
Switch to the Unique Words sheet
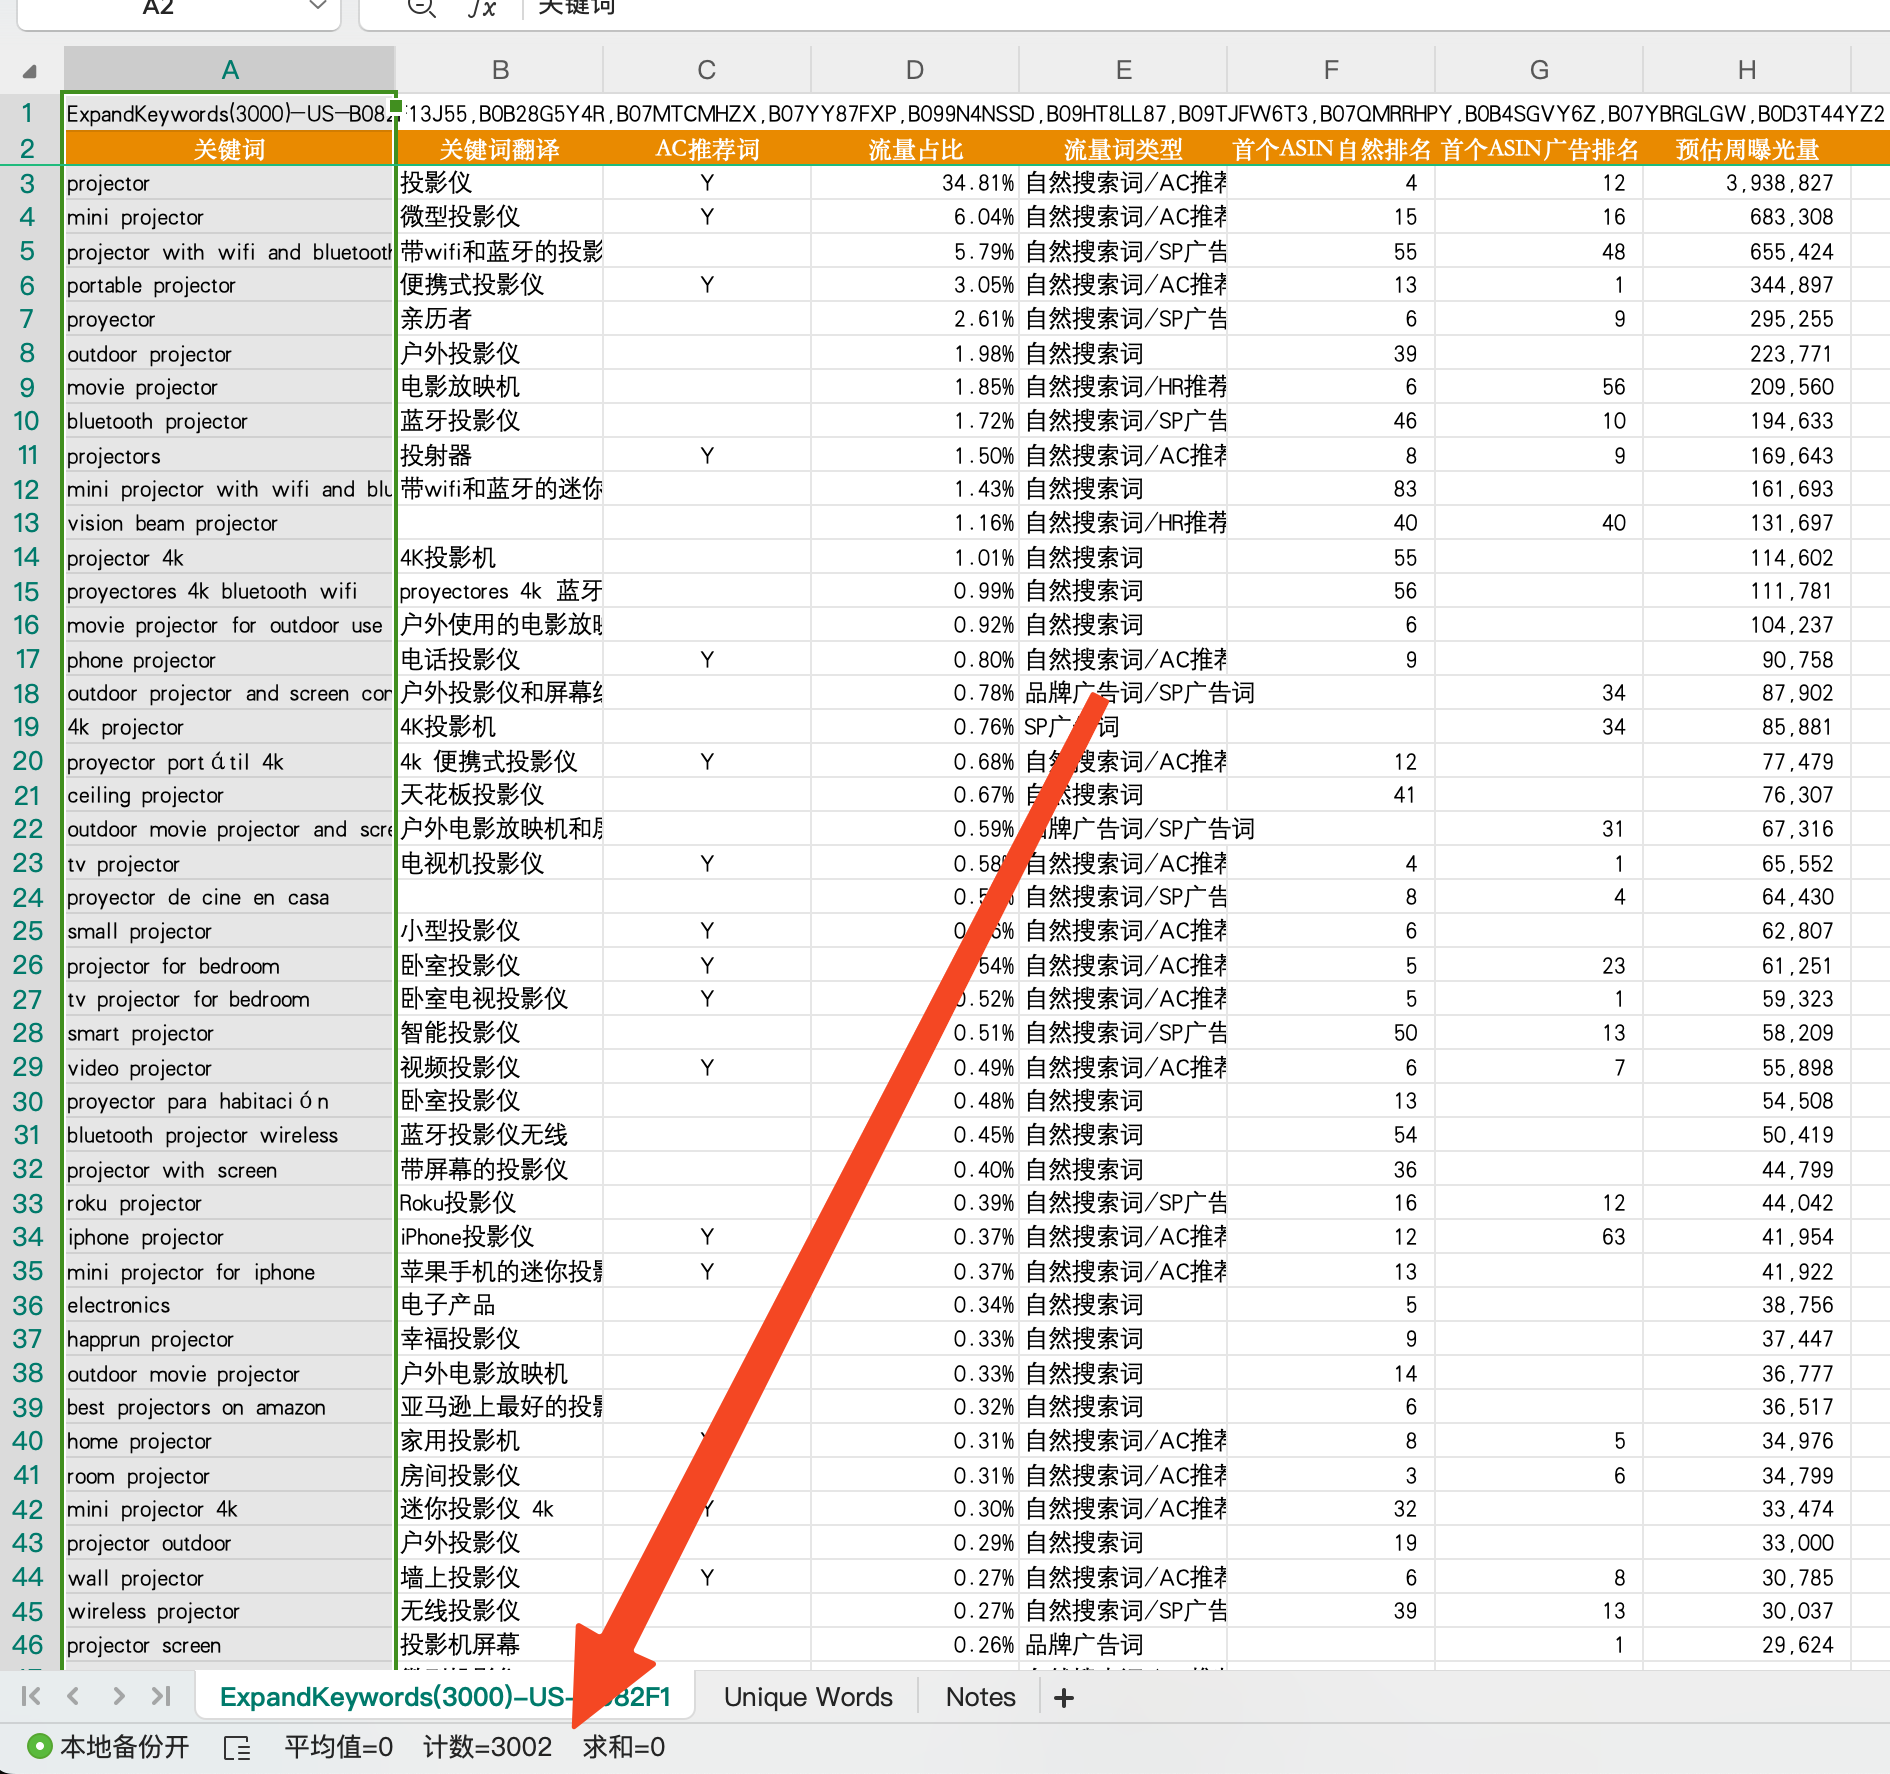click(808, 1697)
